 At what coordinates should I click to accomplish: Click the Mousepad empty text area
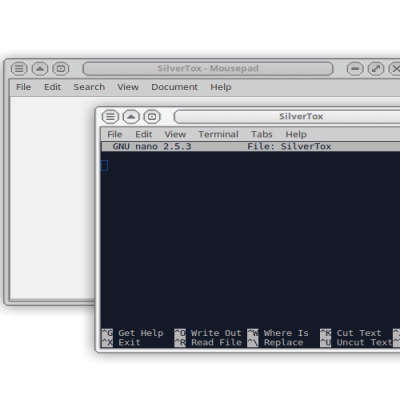[52, 197]
